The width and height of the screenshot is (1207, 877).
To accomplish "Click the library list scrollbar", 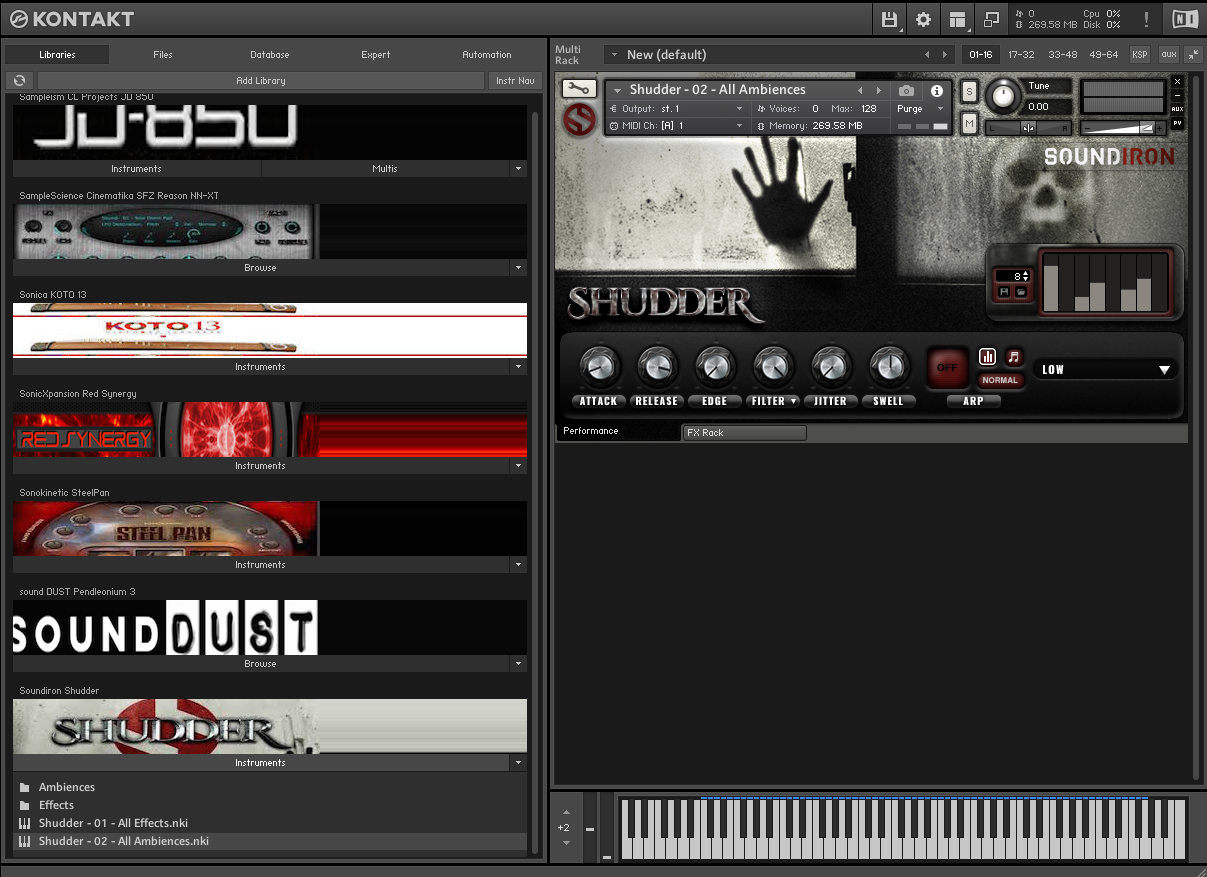I will pyautogui.click(x=534, y=480).
